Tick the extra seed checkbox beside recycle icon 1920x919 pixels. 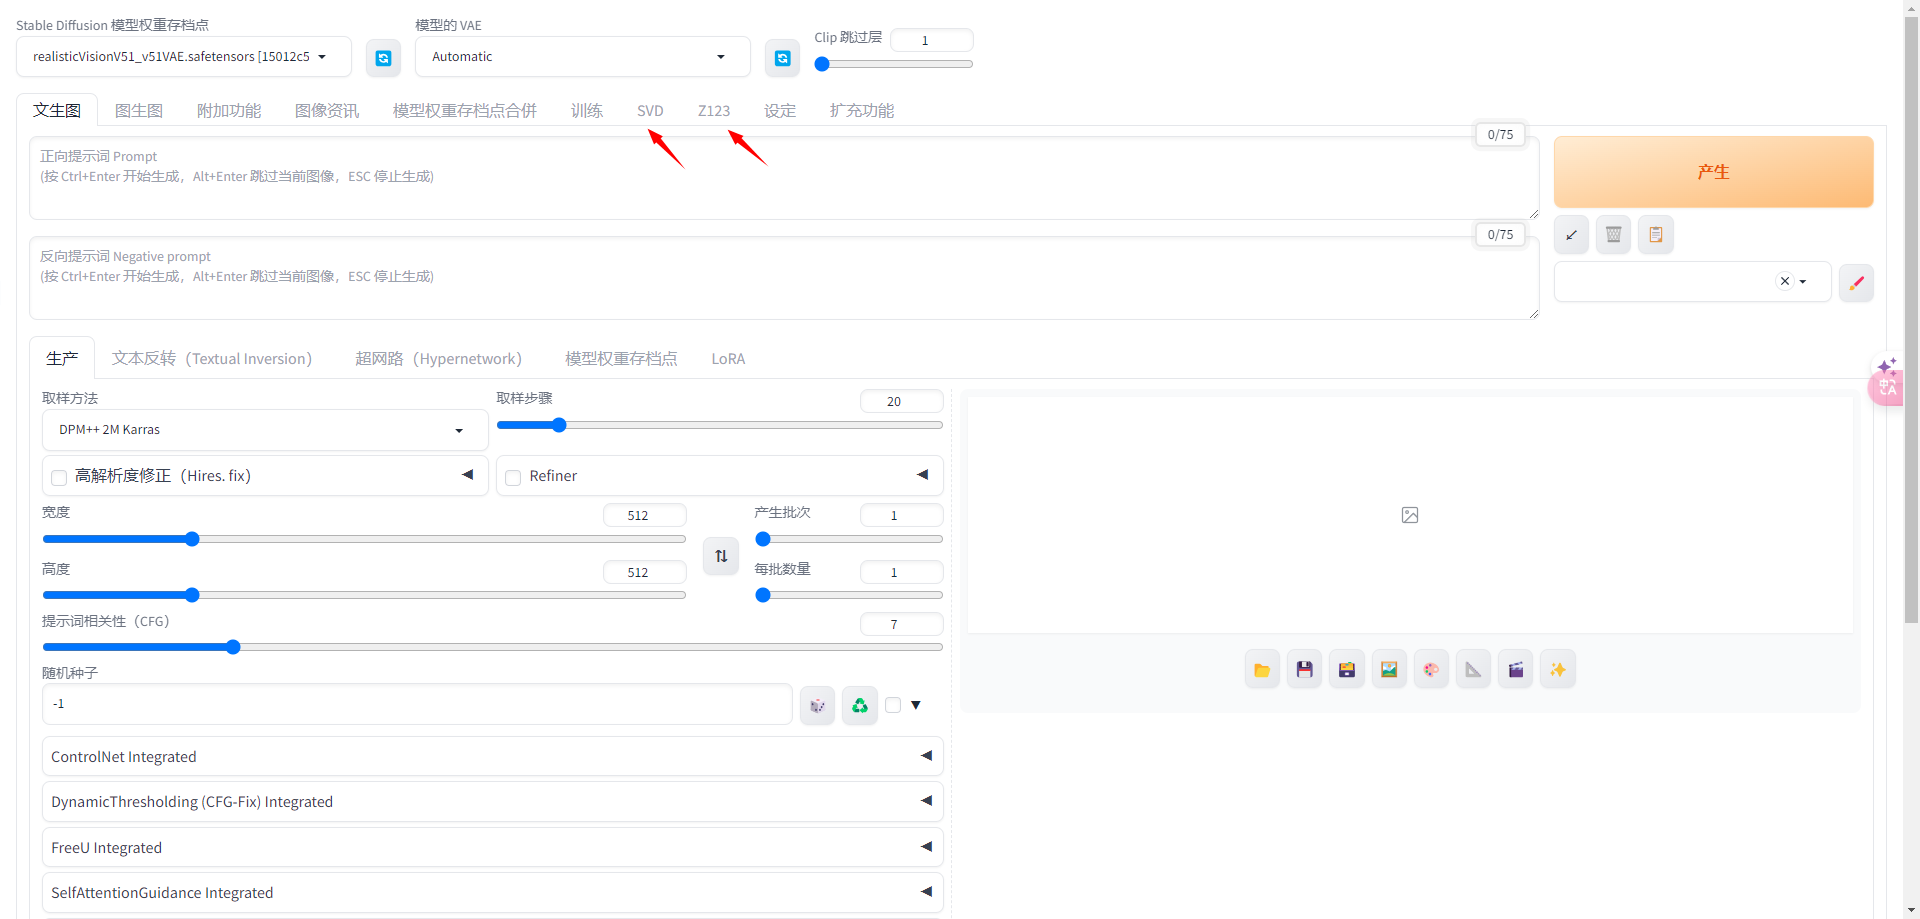[893, 705]
